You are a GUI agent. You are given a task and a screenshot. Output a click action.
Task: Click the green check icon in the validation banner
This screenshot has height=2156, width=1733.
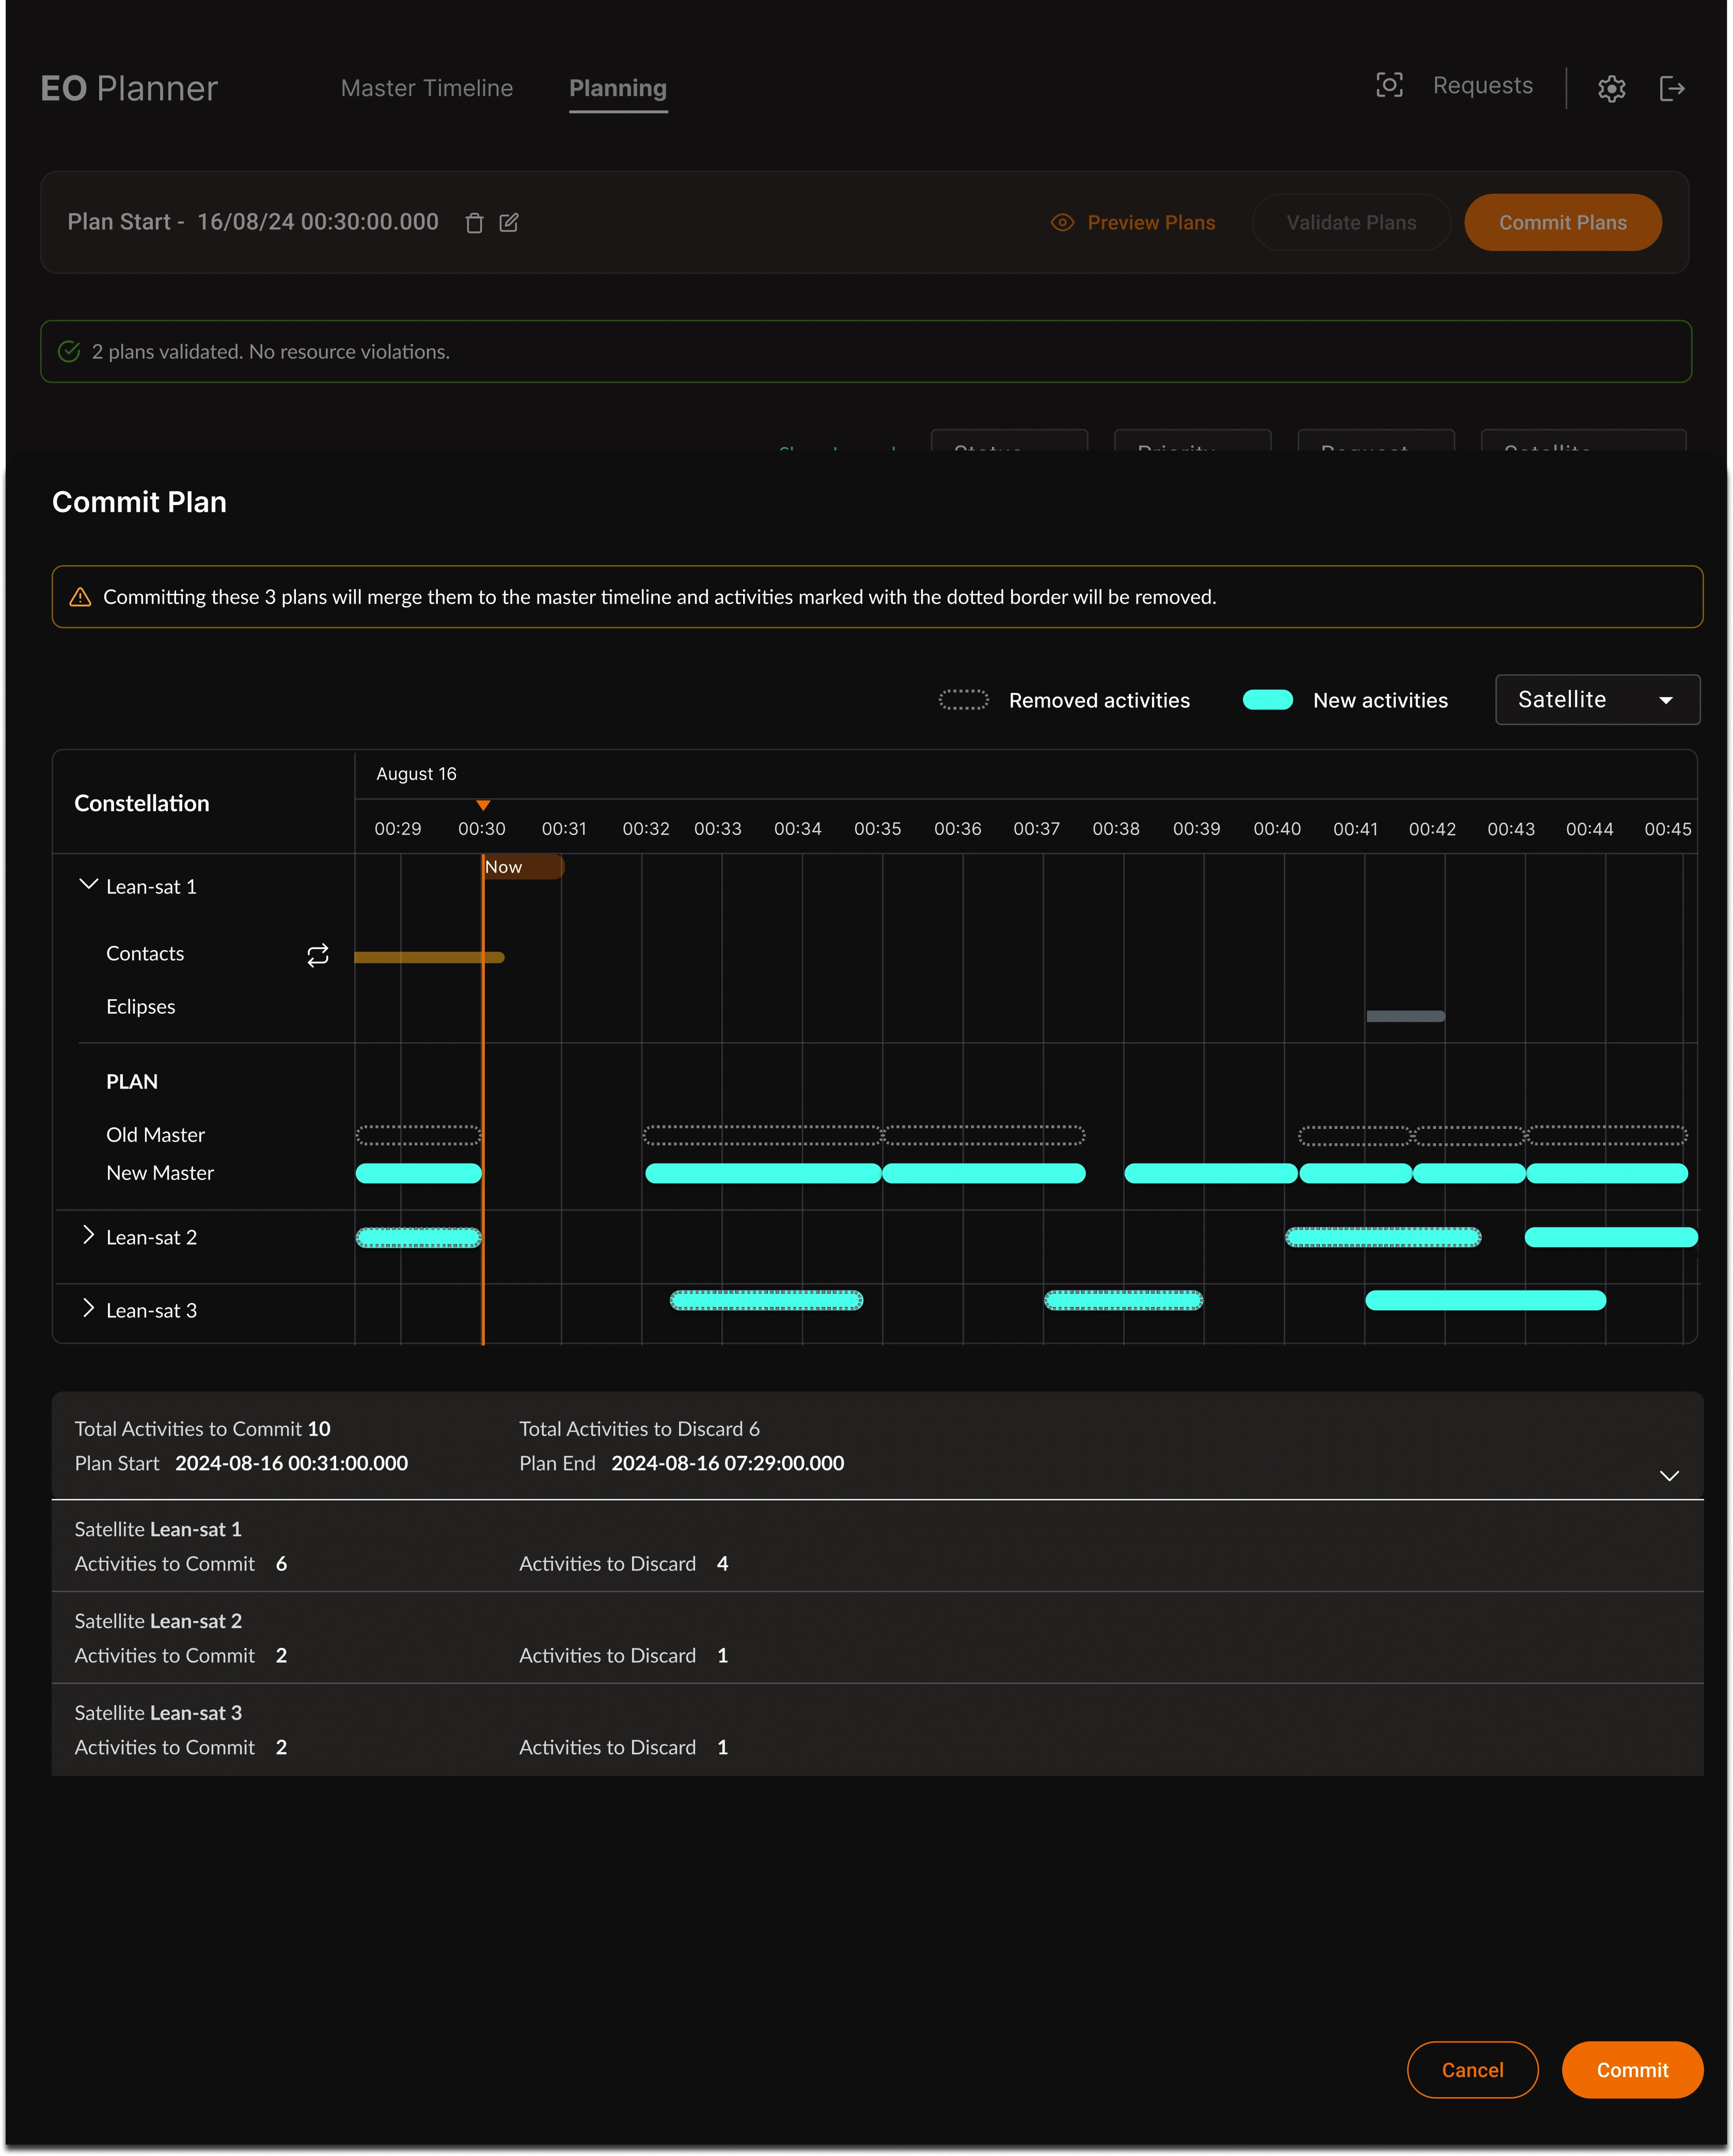coord(69,351)
